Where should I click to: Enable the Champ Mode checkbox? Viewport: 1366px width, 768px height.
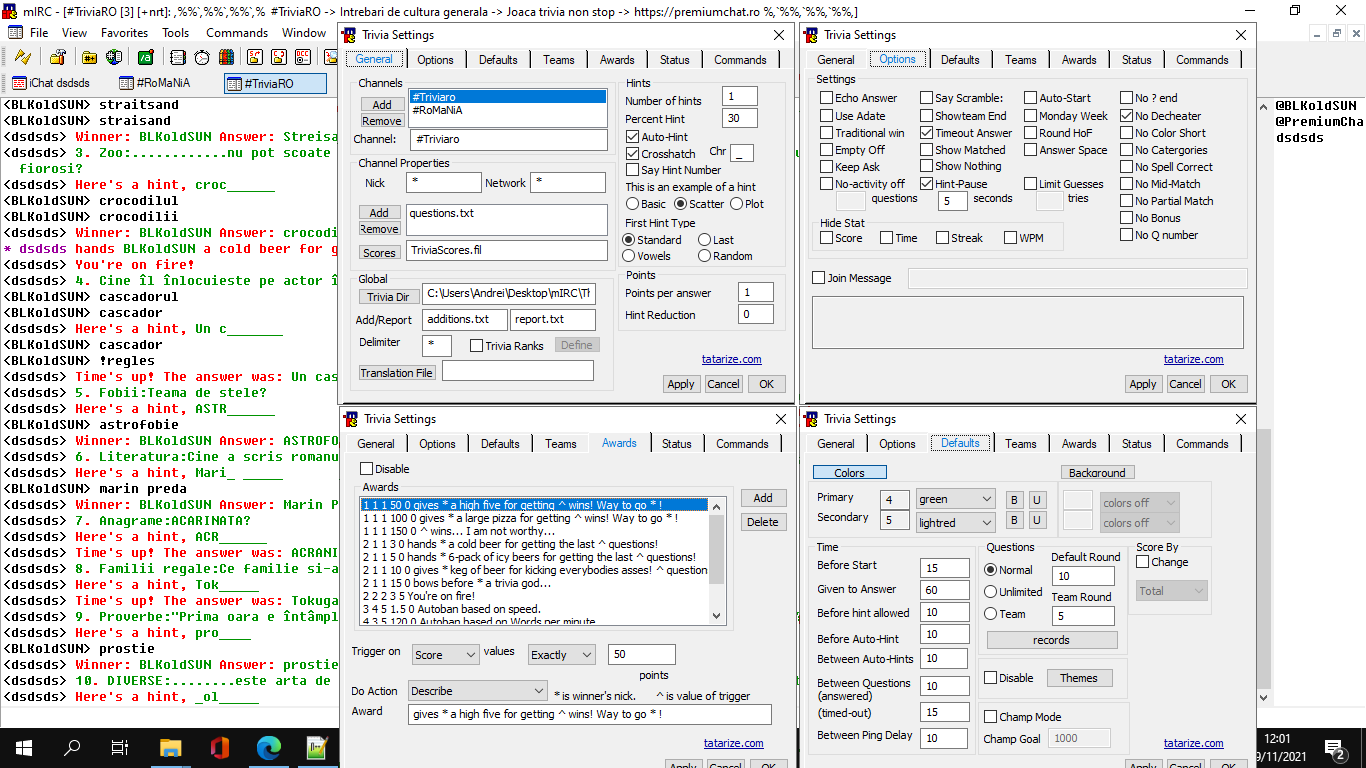coord(991,717)
